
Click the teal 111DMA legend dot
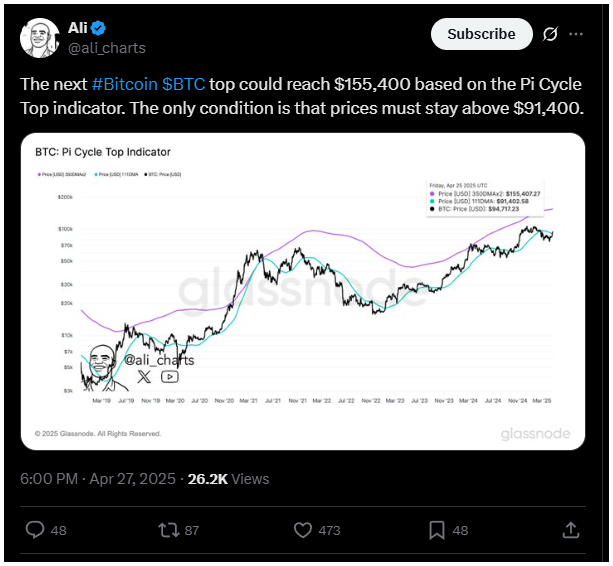(96, 174)
